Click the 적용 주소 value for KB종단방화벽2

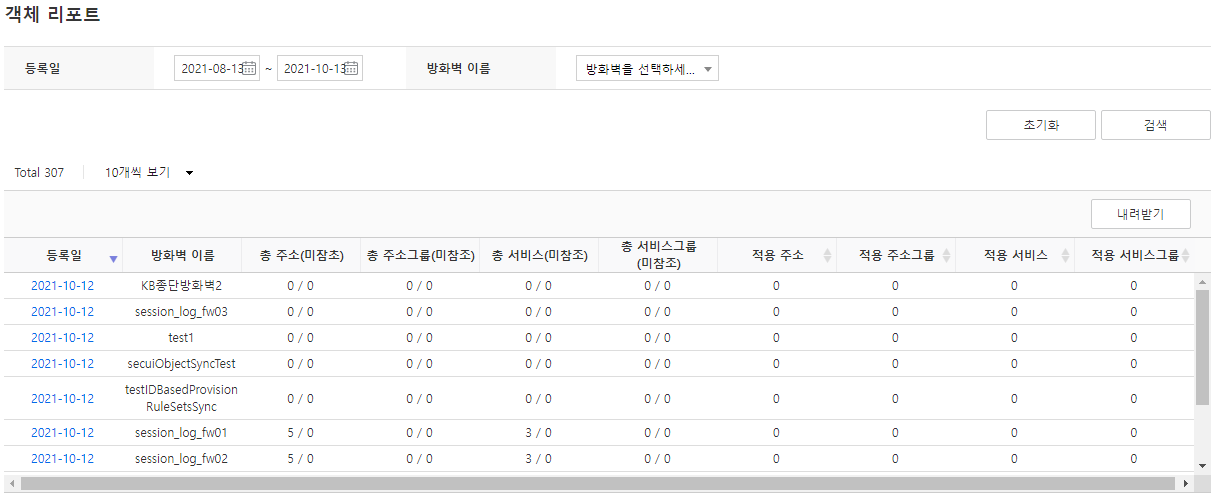pos(776,285)
